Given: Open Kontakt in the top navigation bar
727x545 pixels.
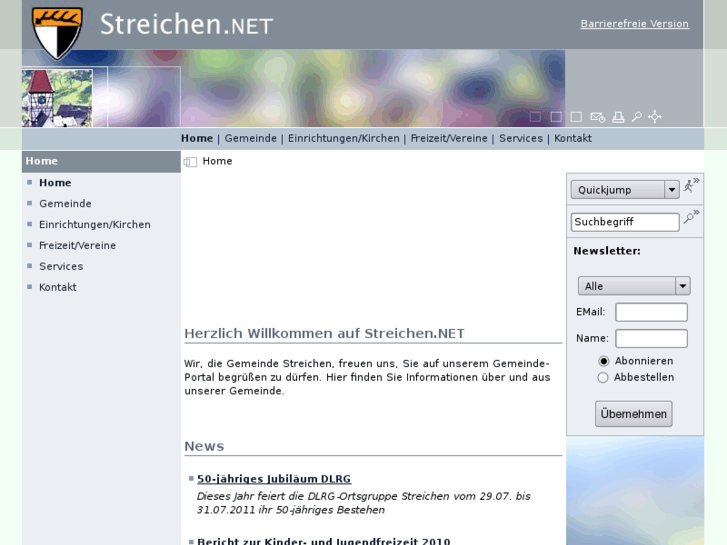Looking at the screenshot, I should click(573, 138).
